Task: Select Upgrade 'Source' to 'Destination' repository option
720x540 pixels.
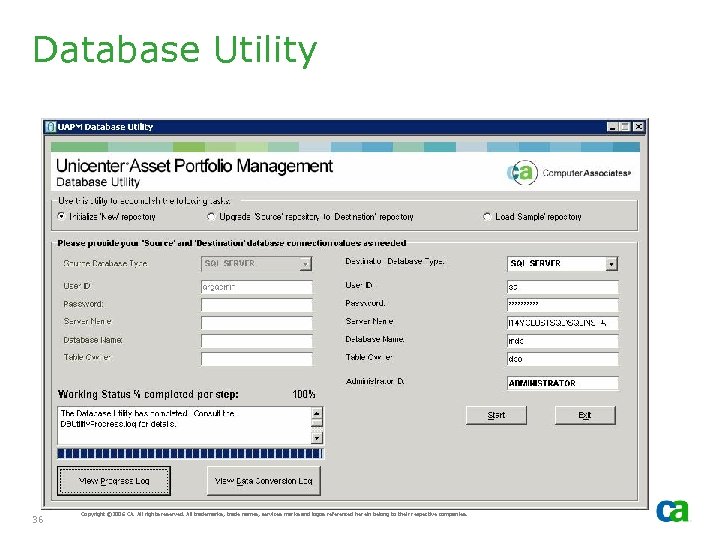Action: pos(211,216)
